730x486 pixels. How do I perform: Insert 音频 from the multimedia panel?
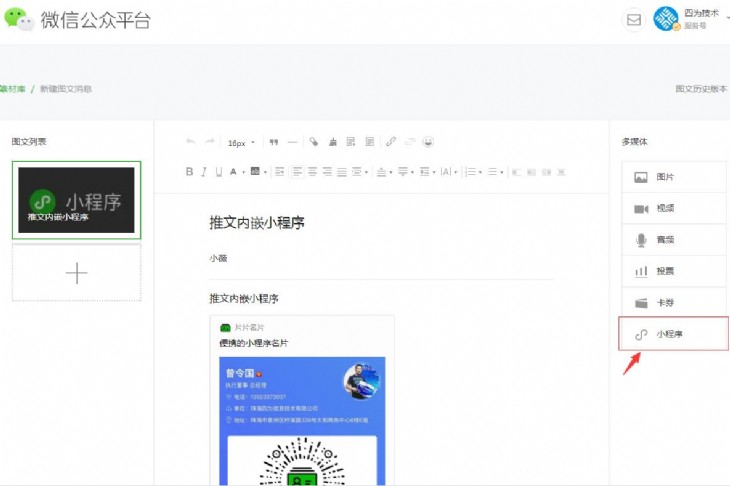(x=674, y=240)
